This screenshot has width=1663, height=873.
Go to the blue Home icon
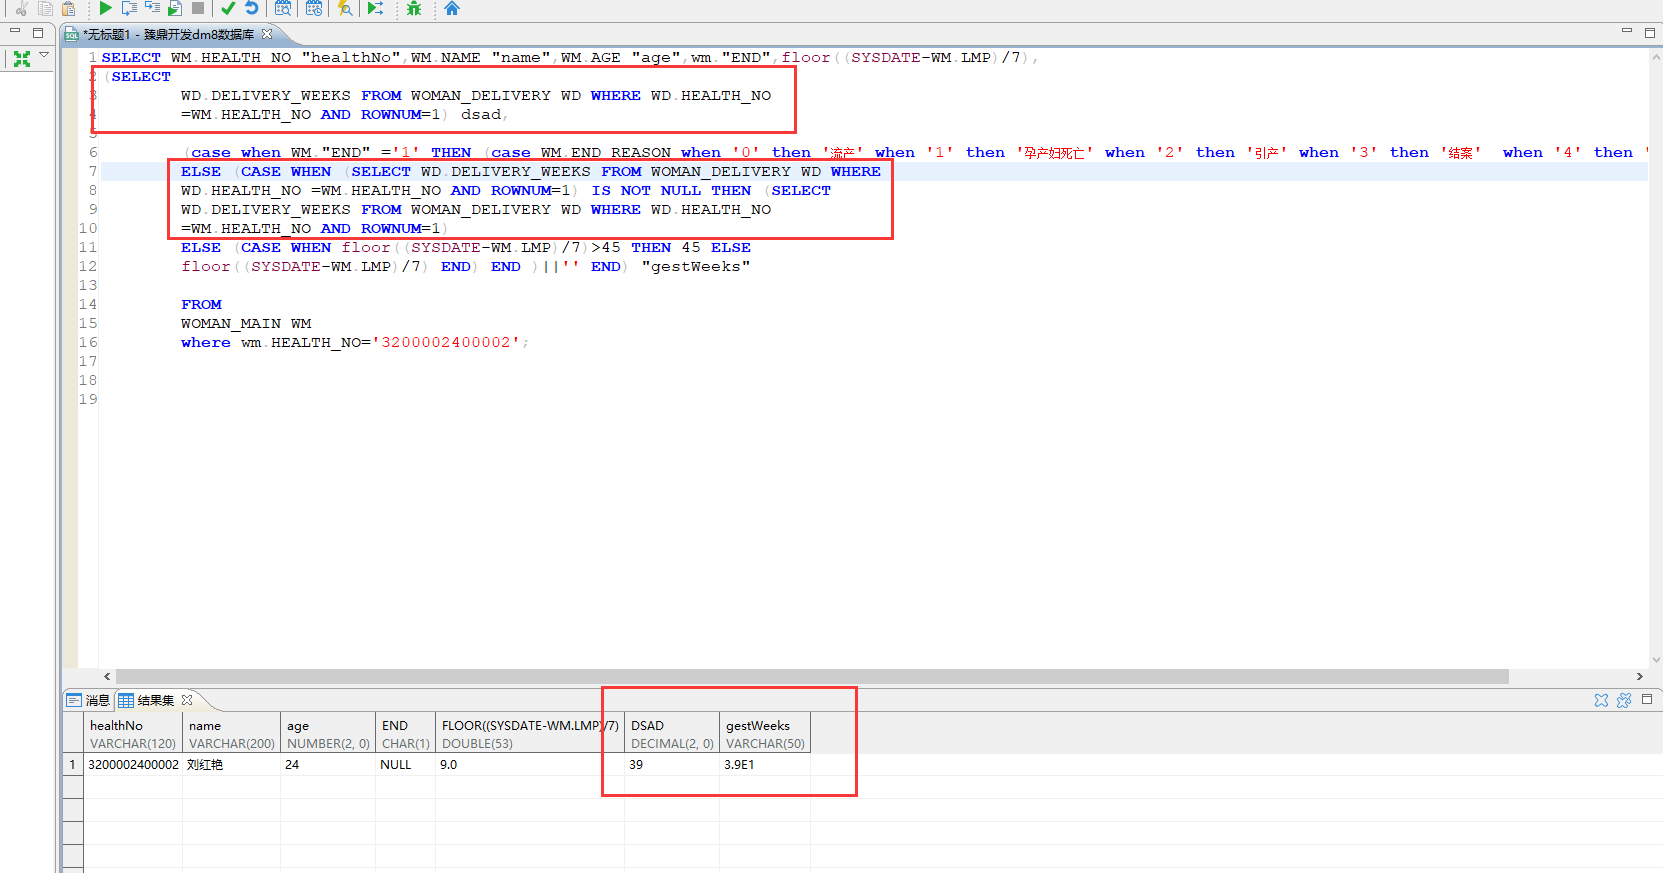[x=452, y=8]
